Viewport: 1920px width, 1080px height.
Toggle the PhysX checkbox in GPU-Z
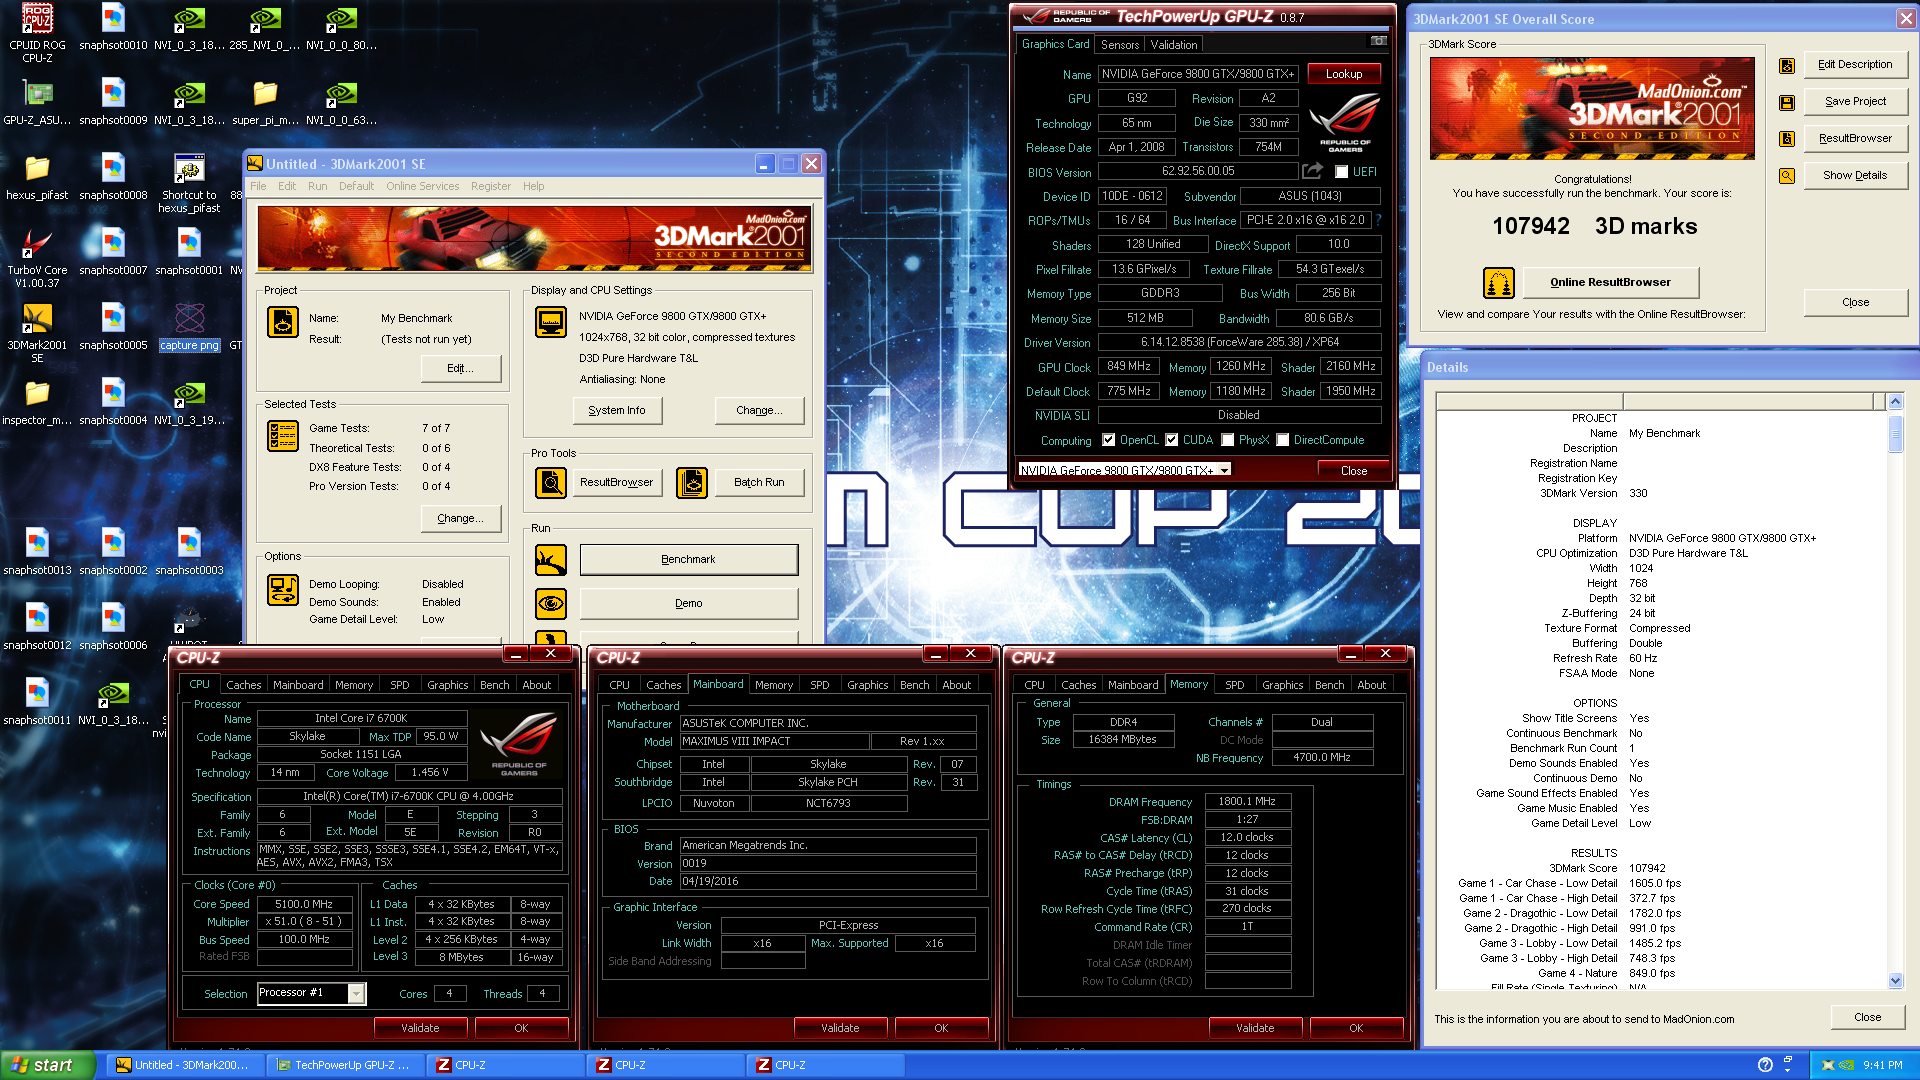[x=1228, y=440]
